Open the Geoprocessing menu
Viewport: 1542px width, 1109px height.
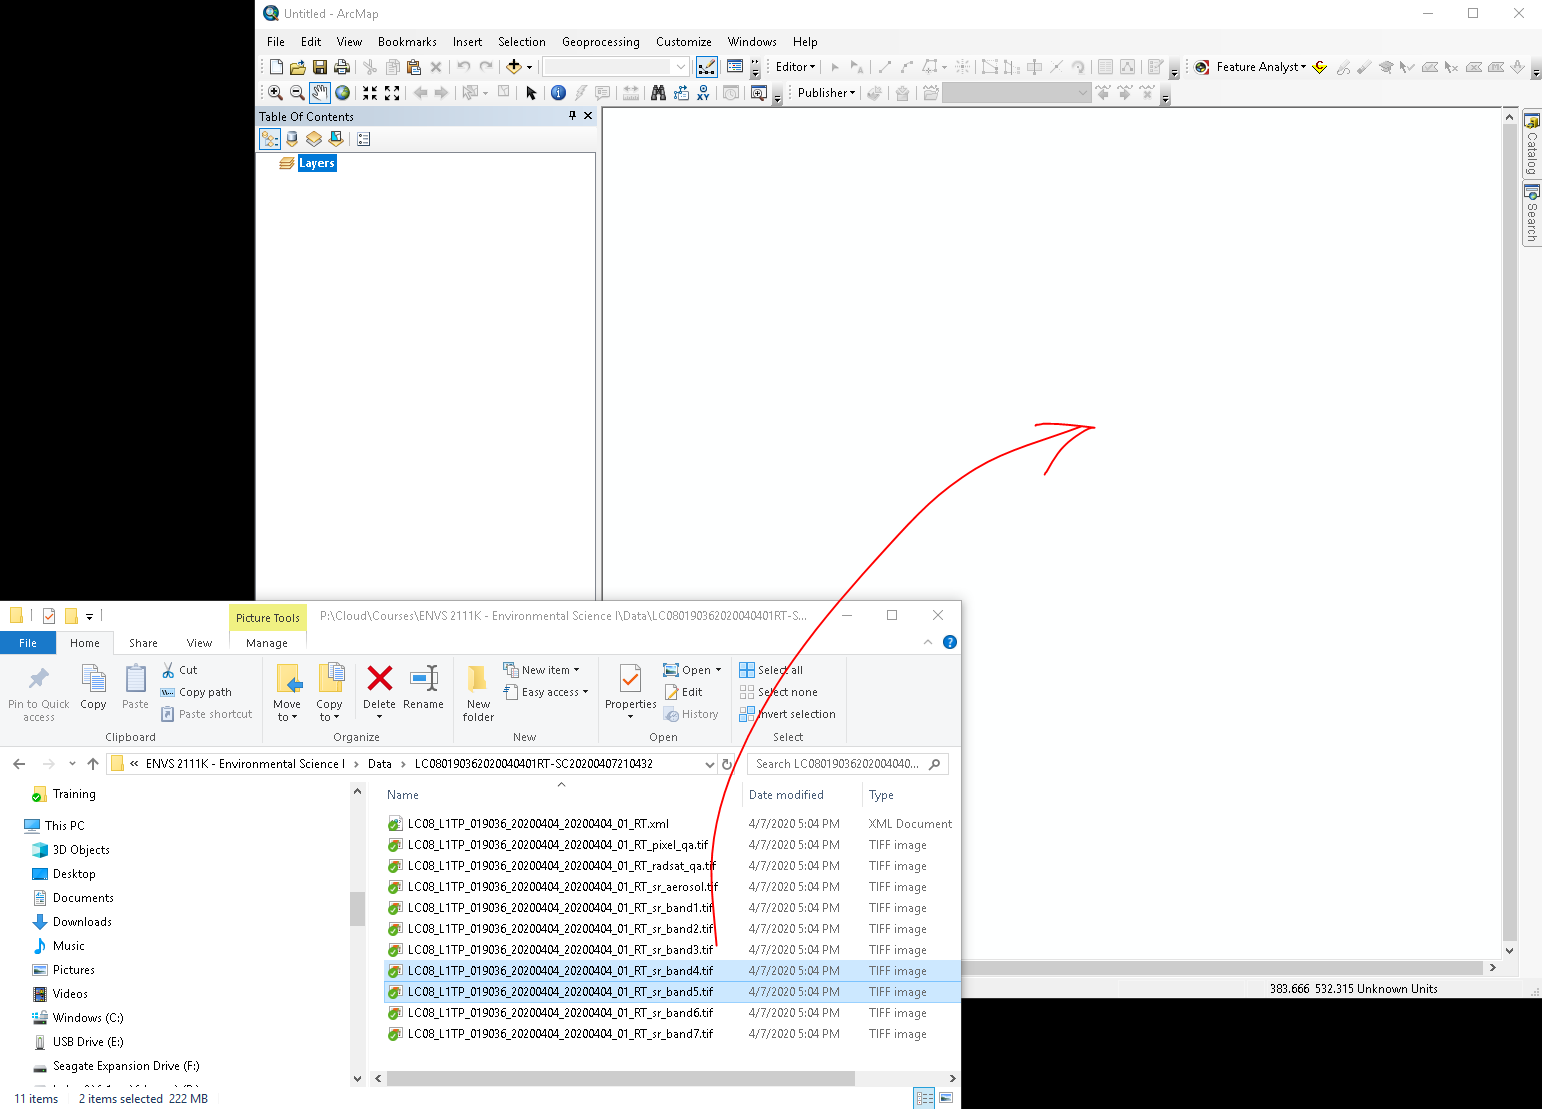click(x=600, y=42)
